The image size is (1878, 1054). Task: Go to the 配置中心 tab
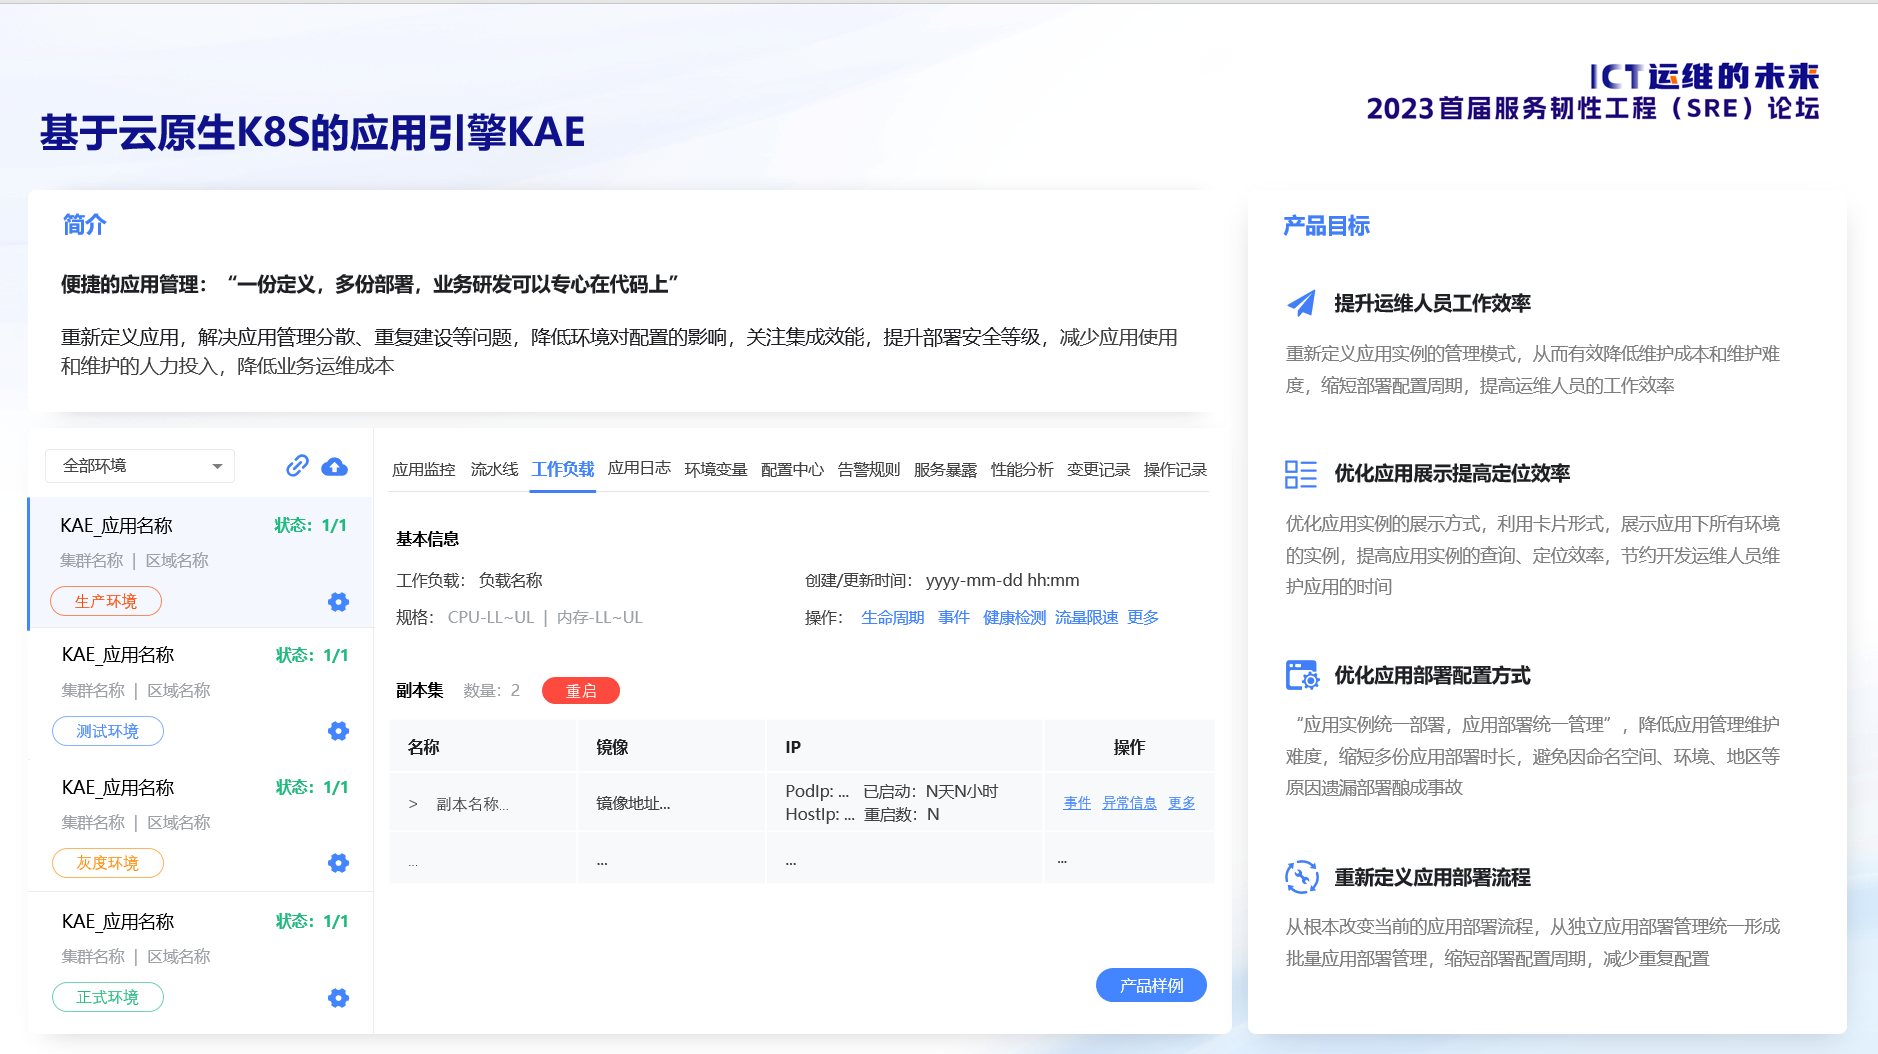click(792, 469)
